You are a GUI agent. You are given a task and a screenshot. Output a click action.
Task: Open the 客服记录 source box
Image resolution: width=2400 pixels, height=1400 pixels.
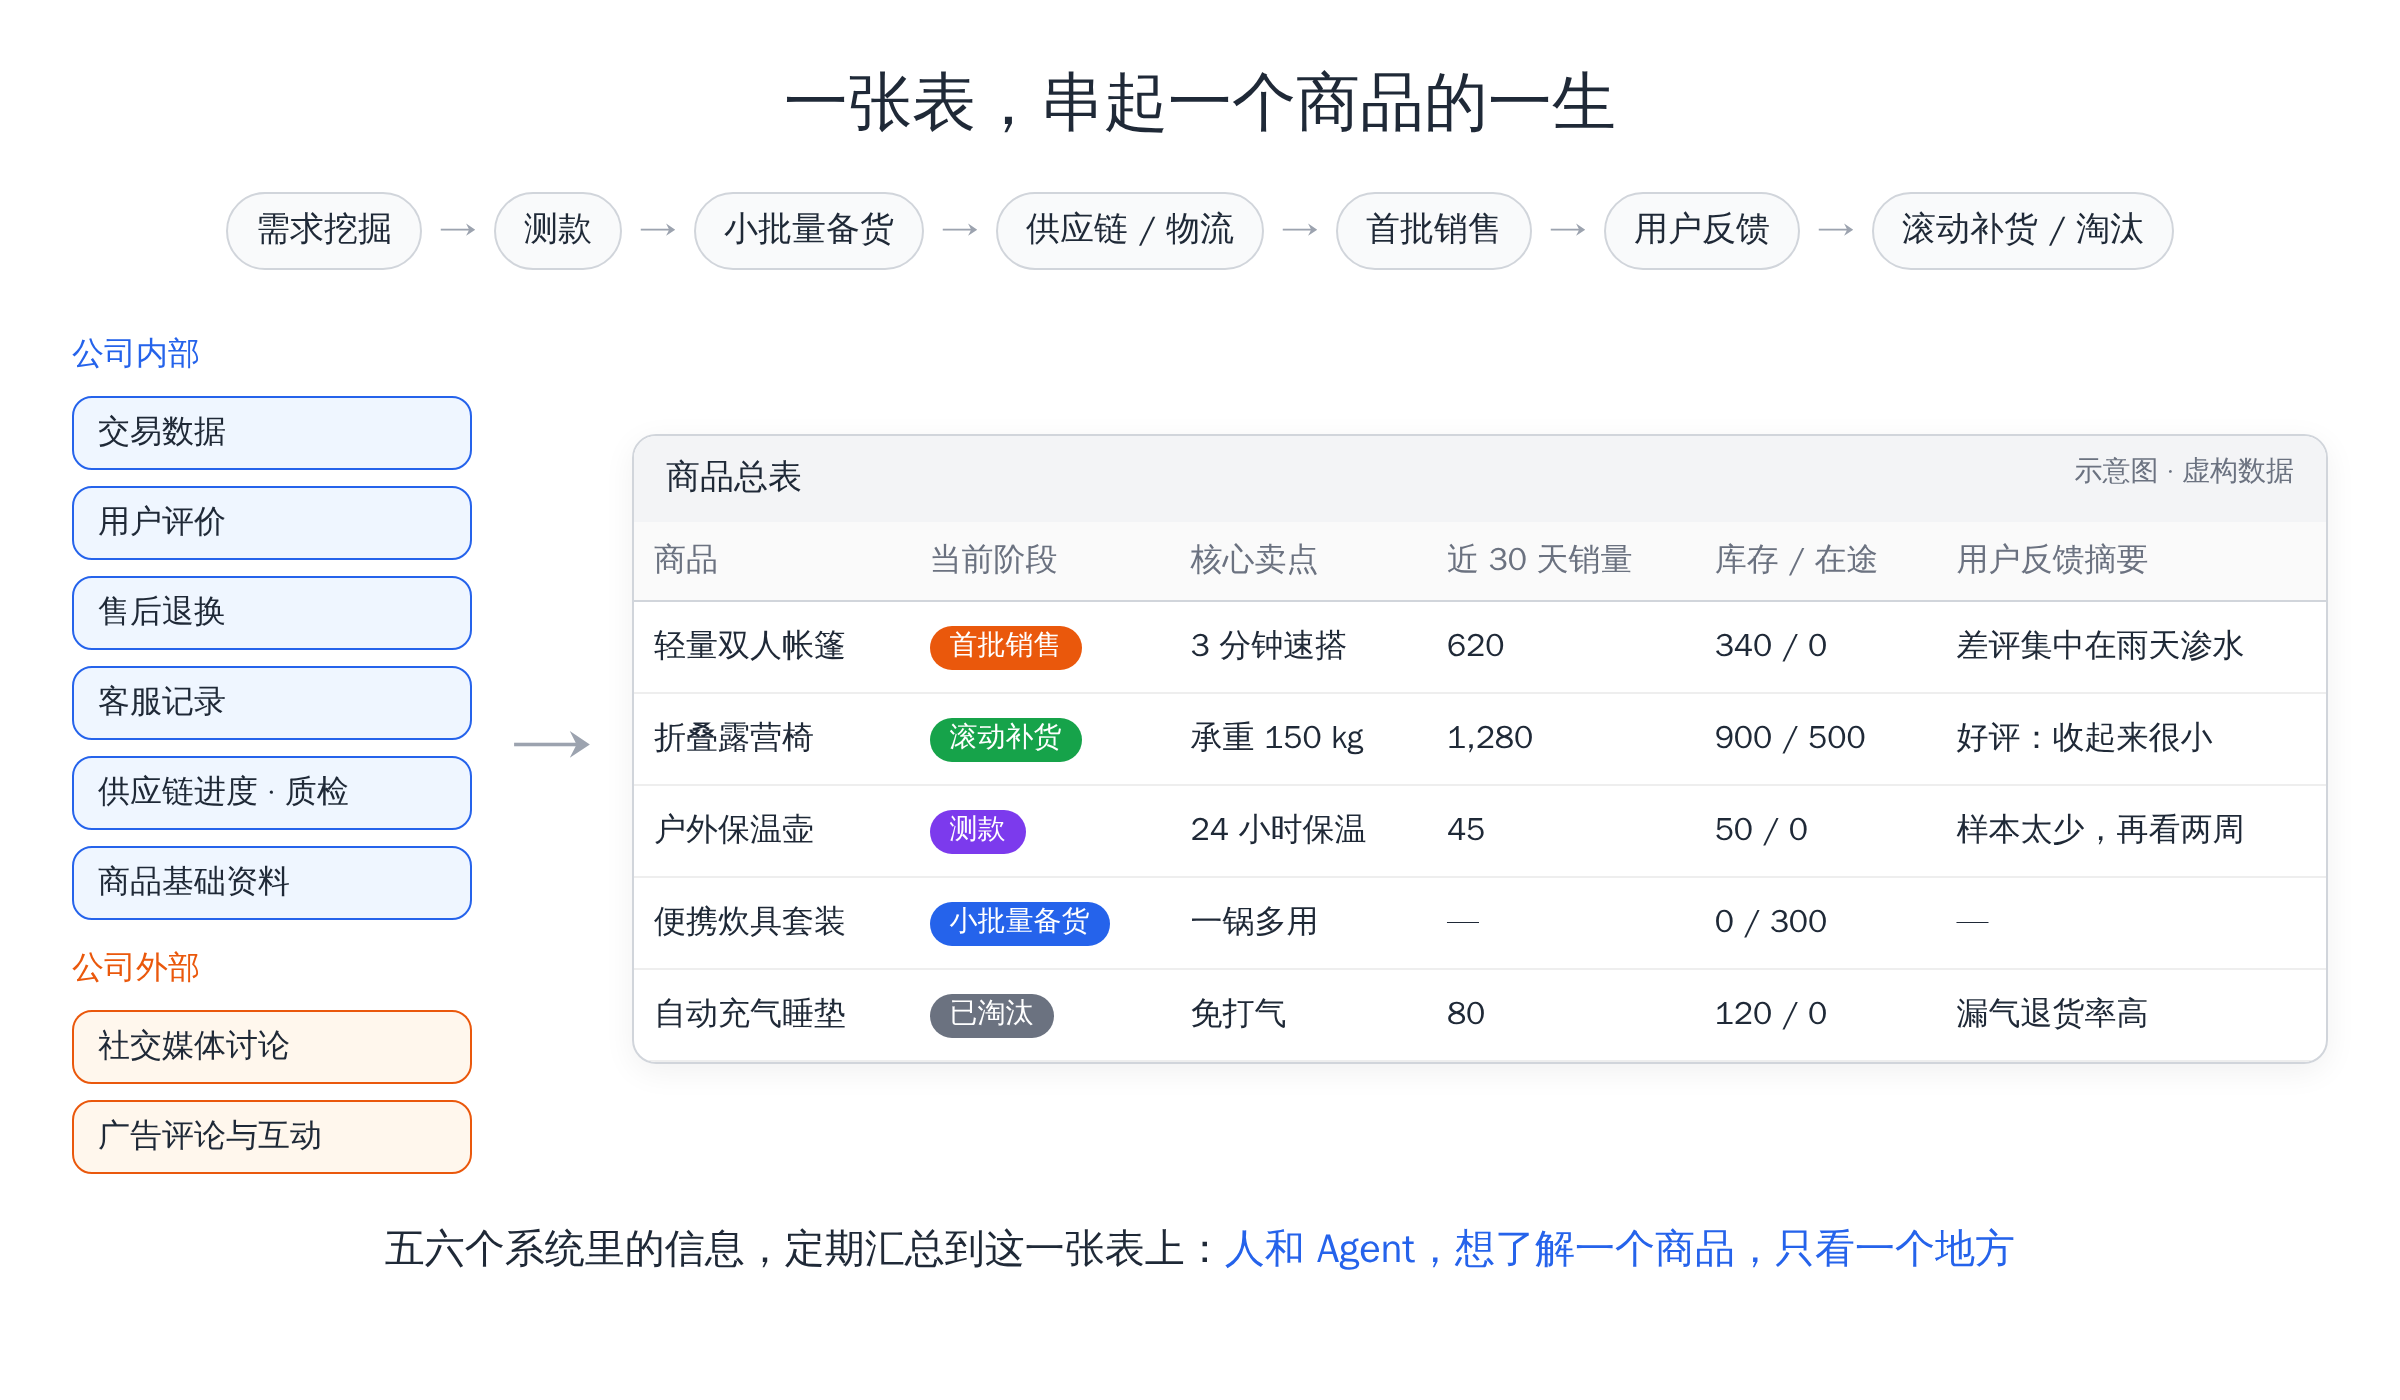pos(272,703)
